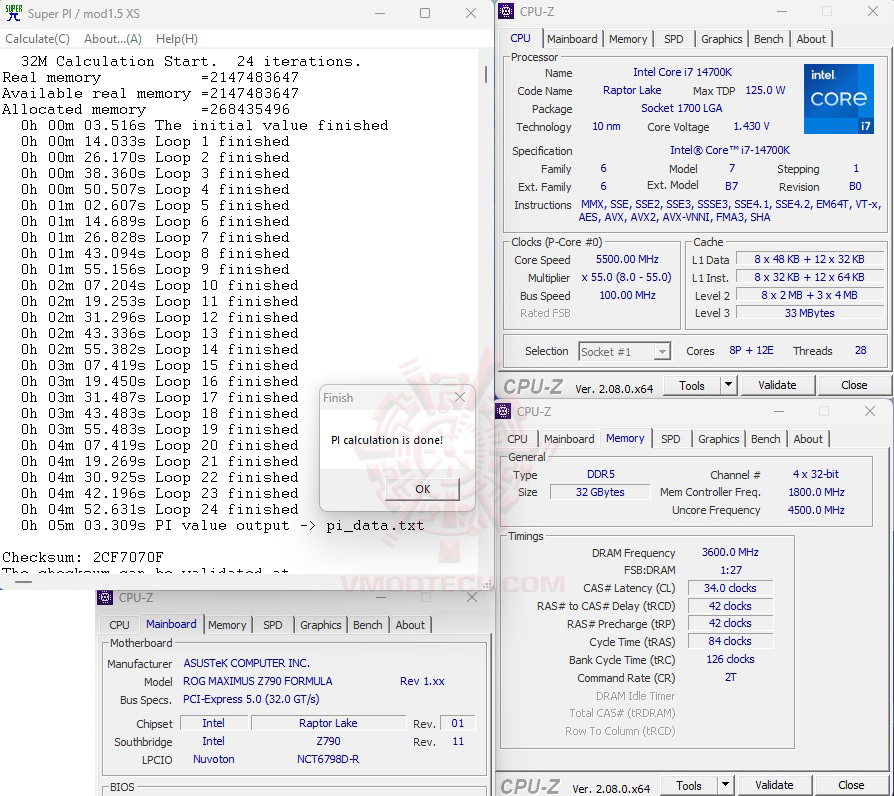Open About tab in top CPU-Z window

point(811,39)
